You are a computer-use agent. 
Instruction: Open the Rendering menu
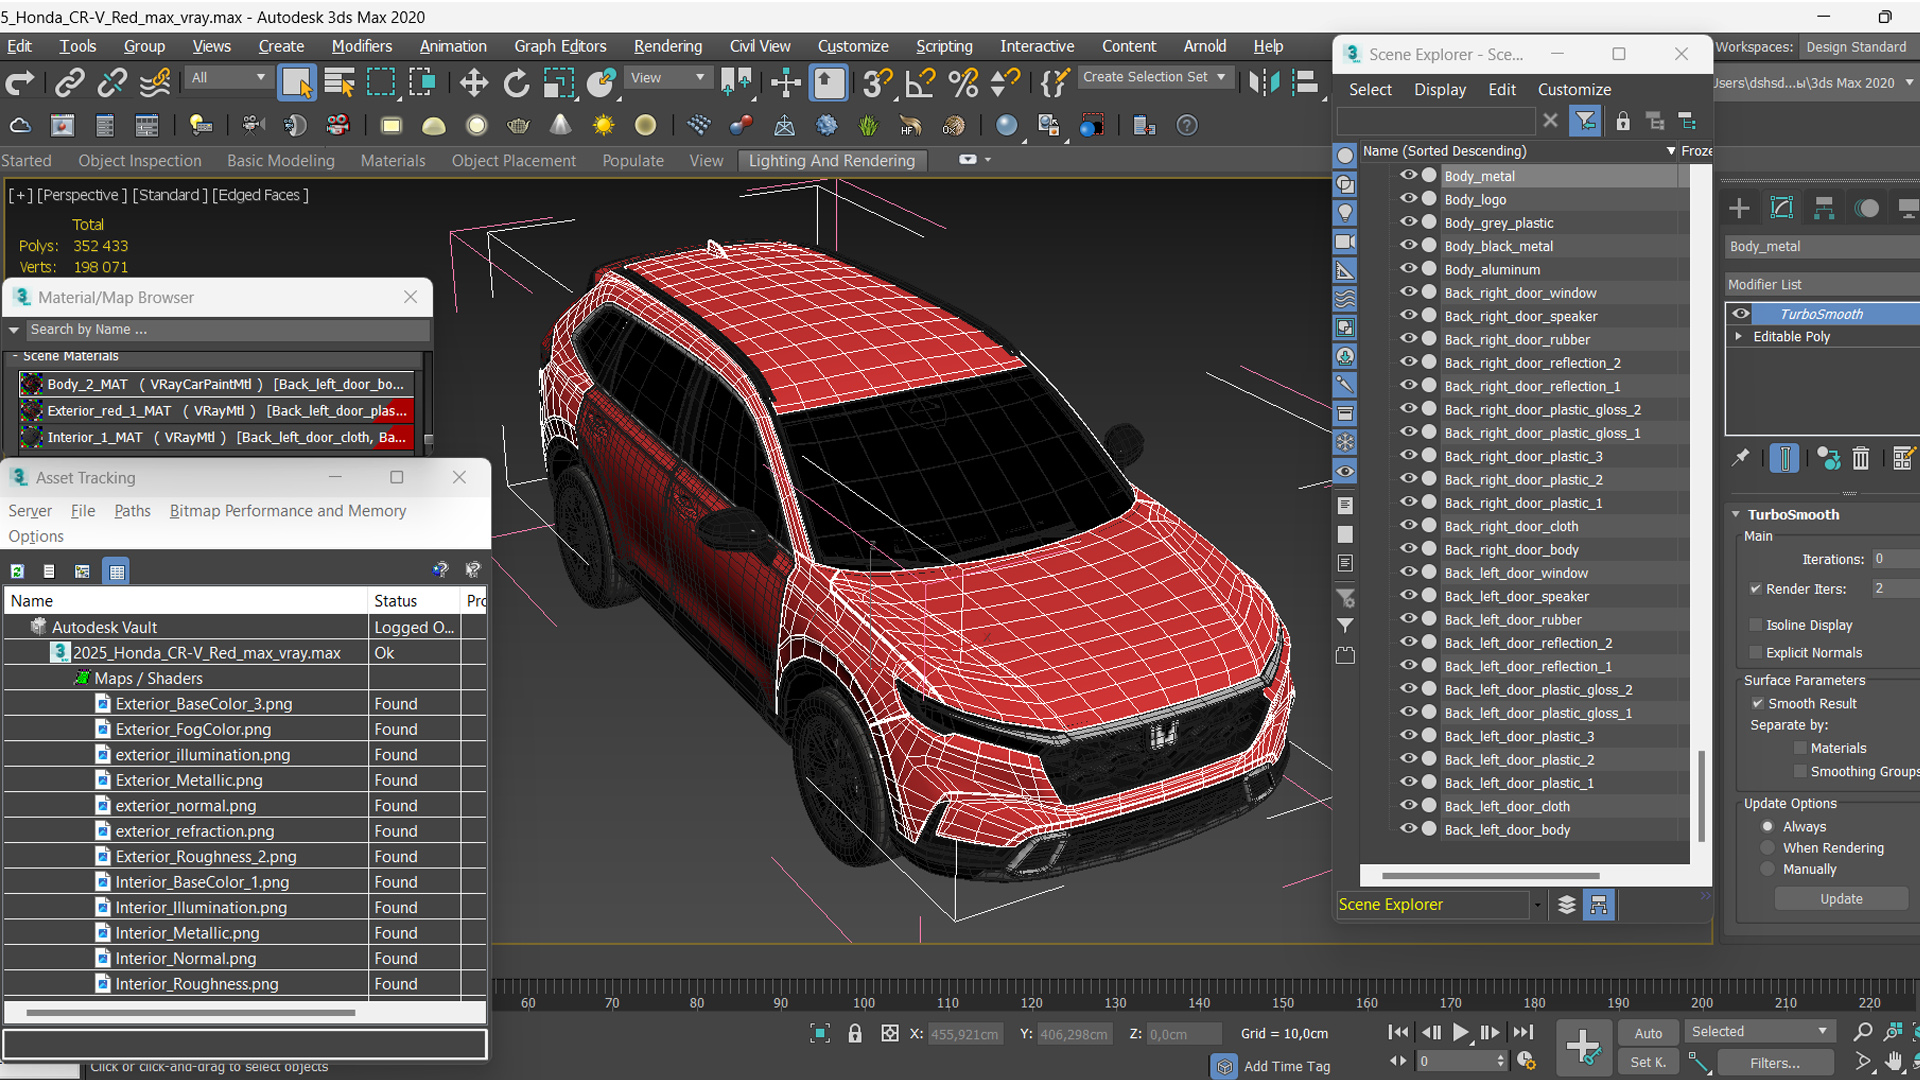[x=668, y=46]
